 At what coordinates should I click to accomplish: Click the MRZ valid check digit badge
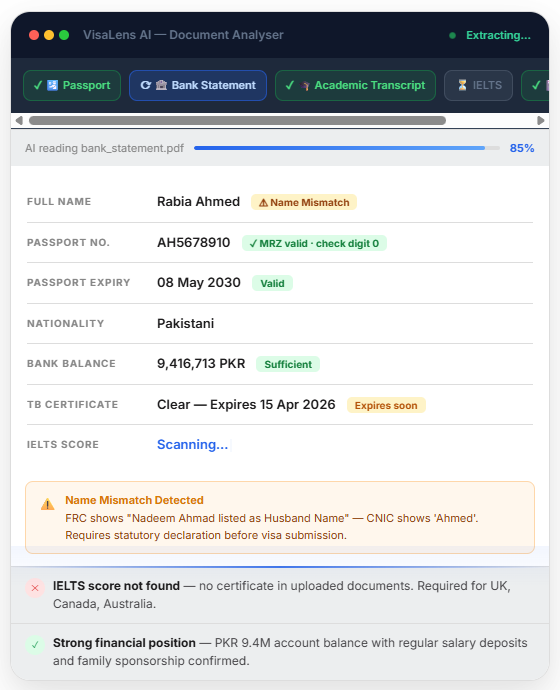point(314,243)
